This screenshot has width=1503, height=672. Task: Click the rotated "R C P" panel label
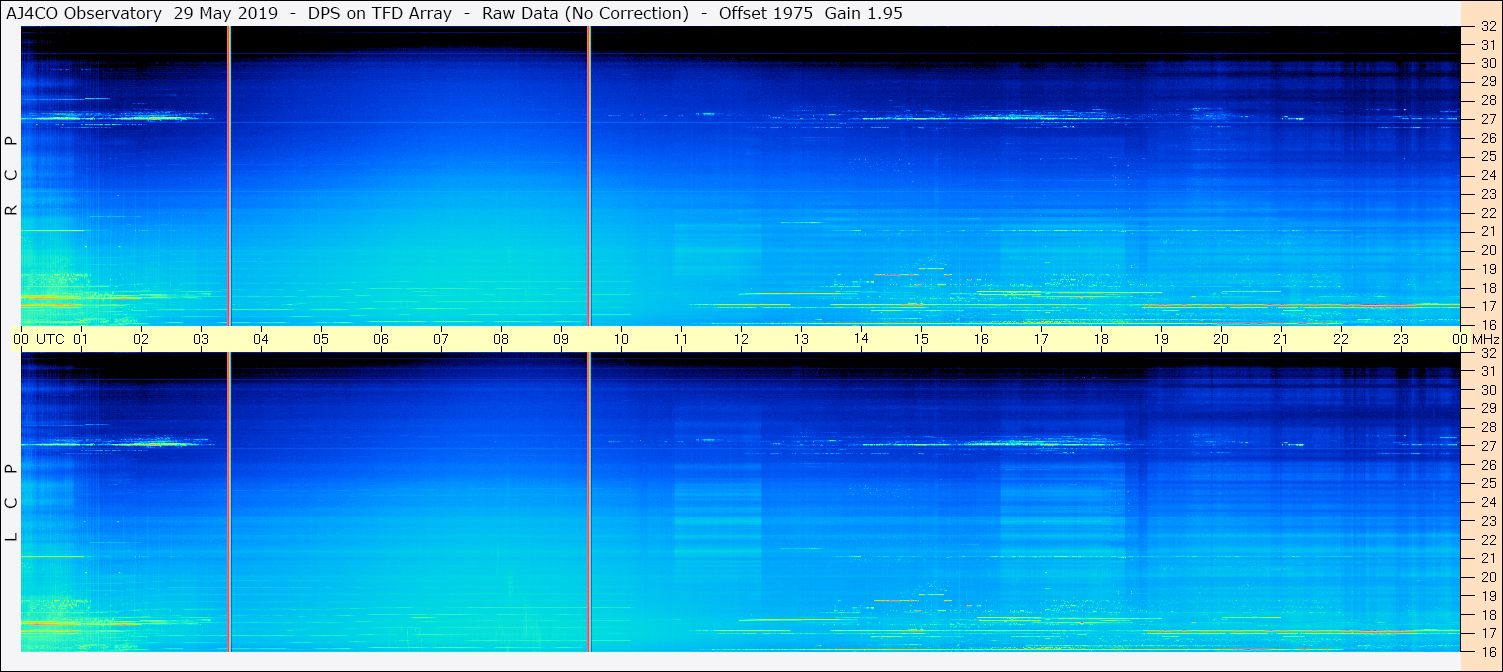tap(12, 176)
